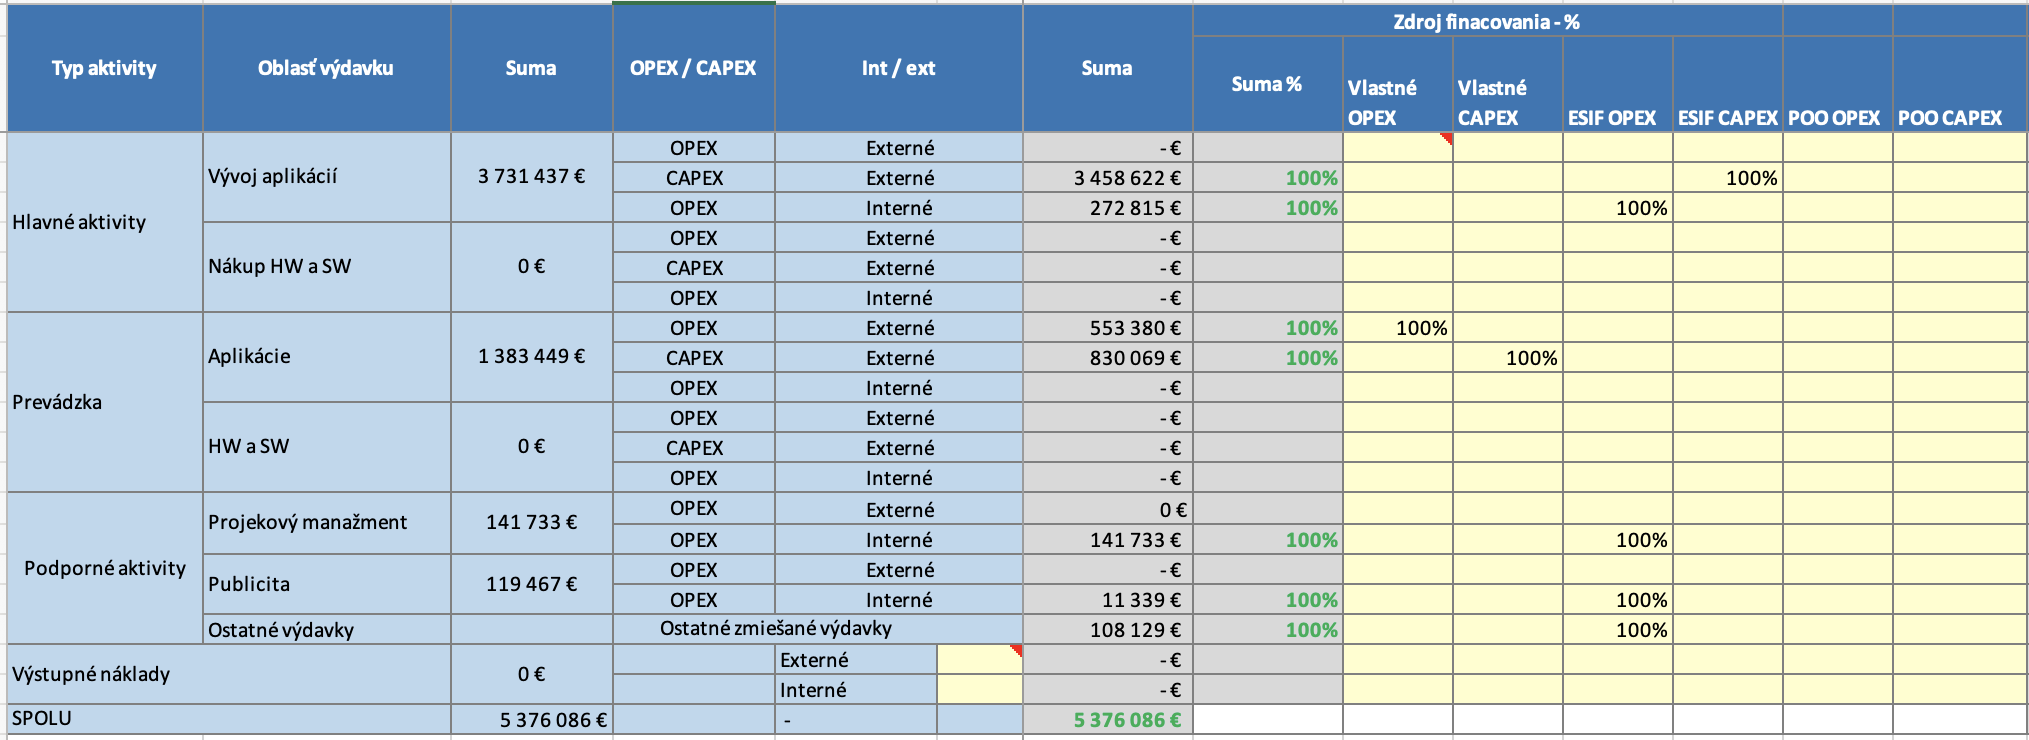Click the 'Projekový manažment' cell
The width and height of the screenshot is (2029, 740).
pyautogui.click(x=326, y=523)
